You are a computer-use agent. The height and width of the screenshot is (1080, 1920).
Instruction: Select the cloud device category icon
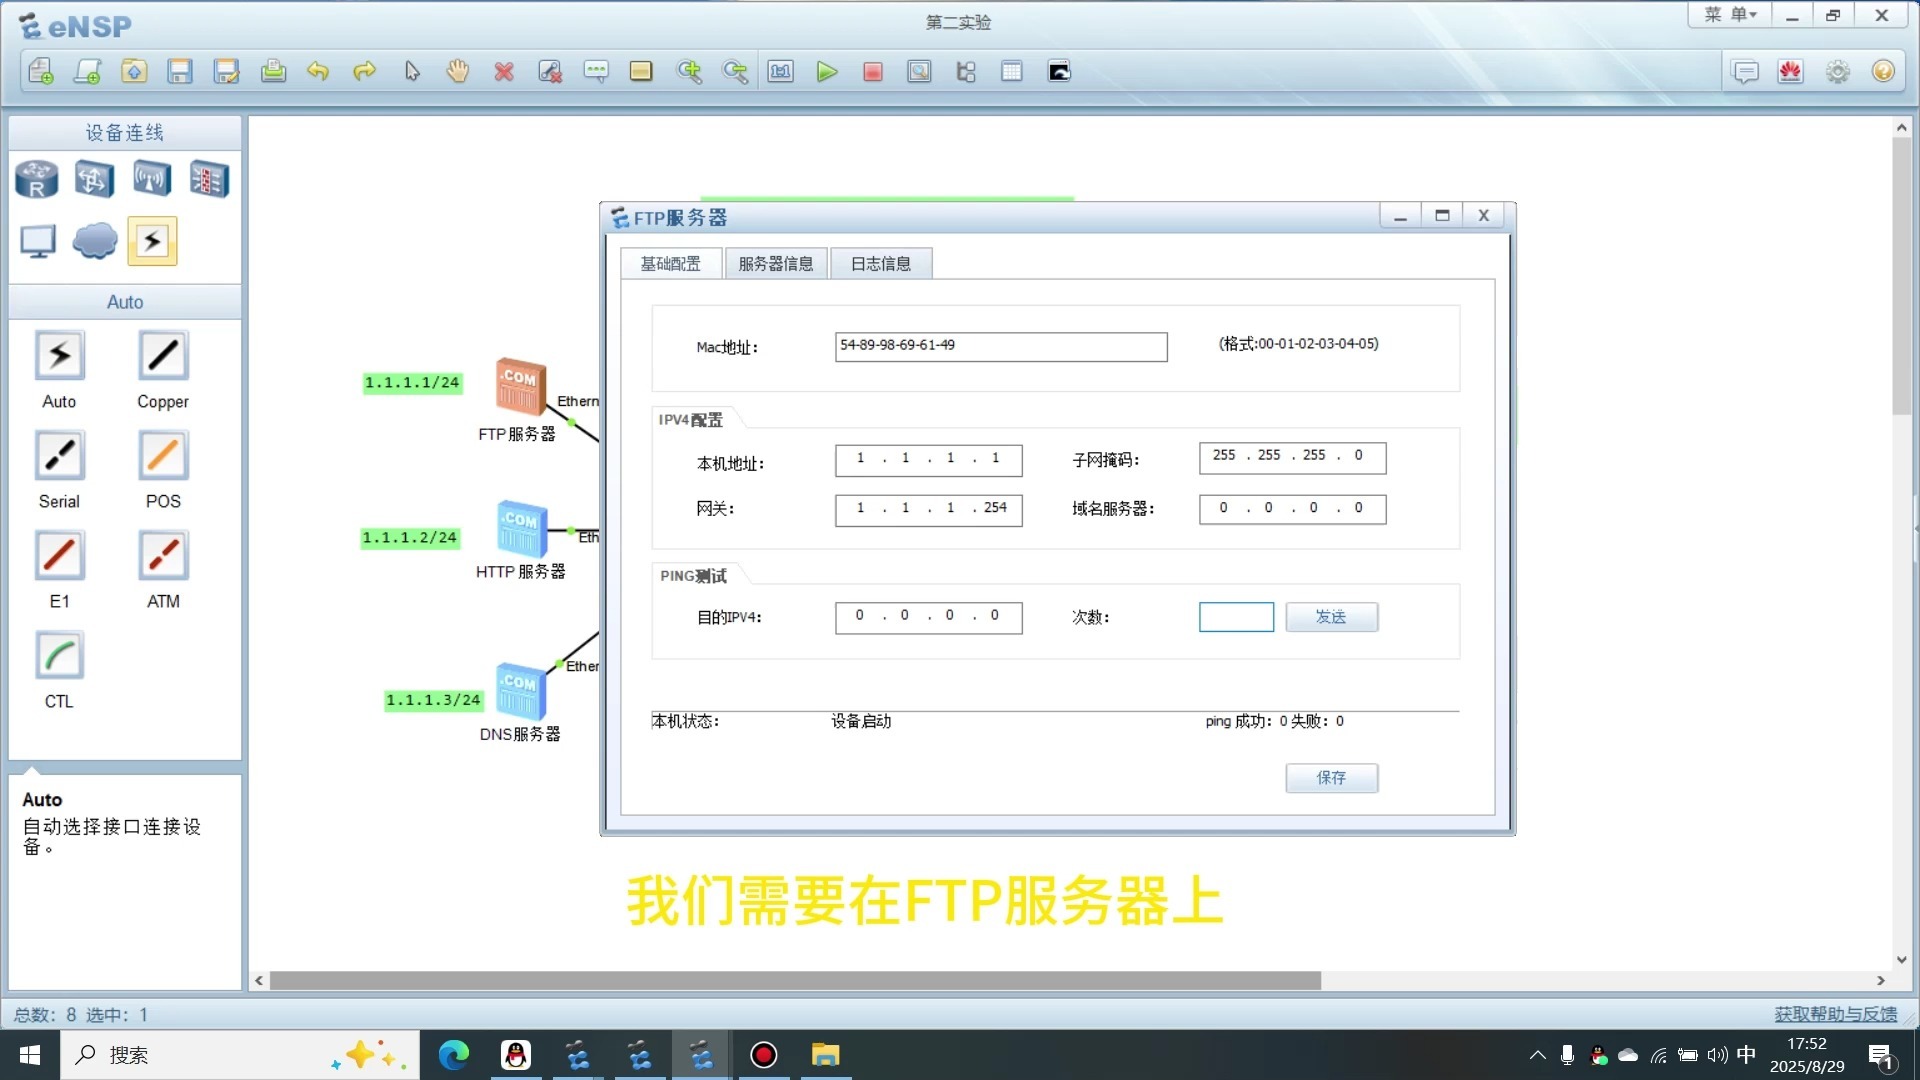(x=95, y=241)
